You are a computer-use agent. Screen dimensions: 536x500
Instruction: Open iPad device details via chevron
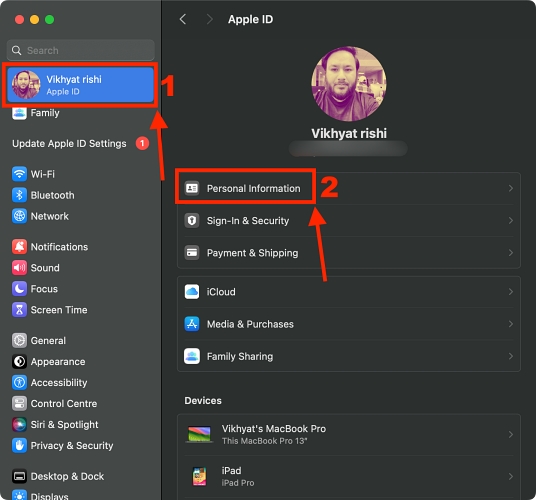(x=511, y=476)
